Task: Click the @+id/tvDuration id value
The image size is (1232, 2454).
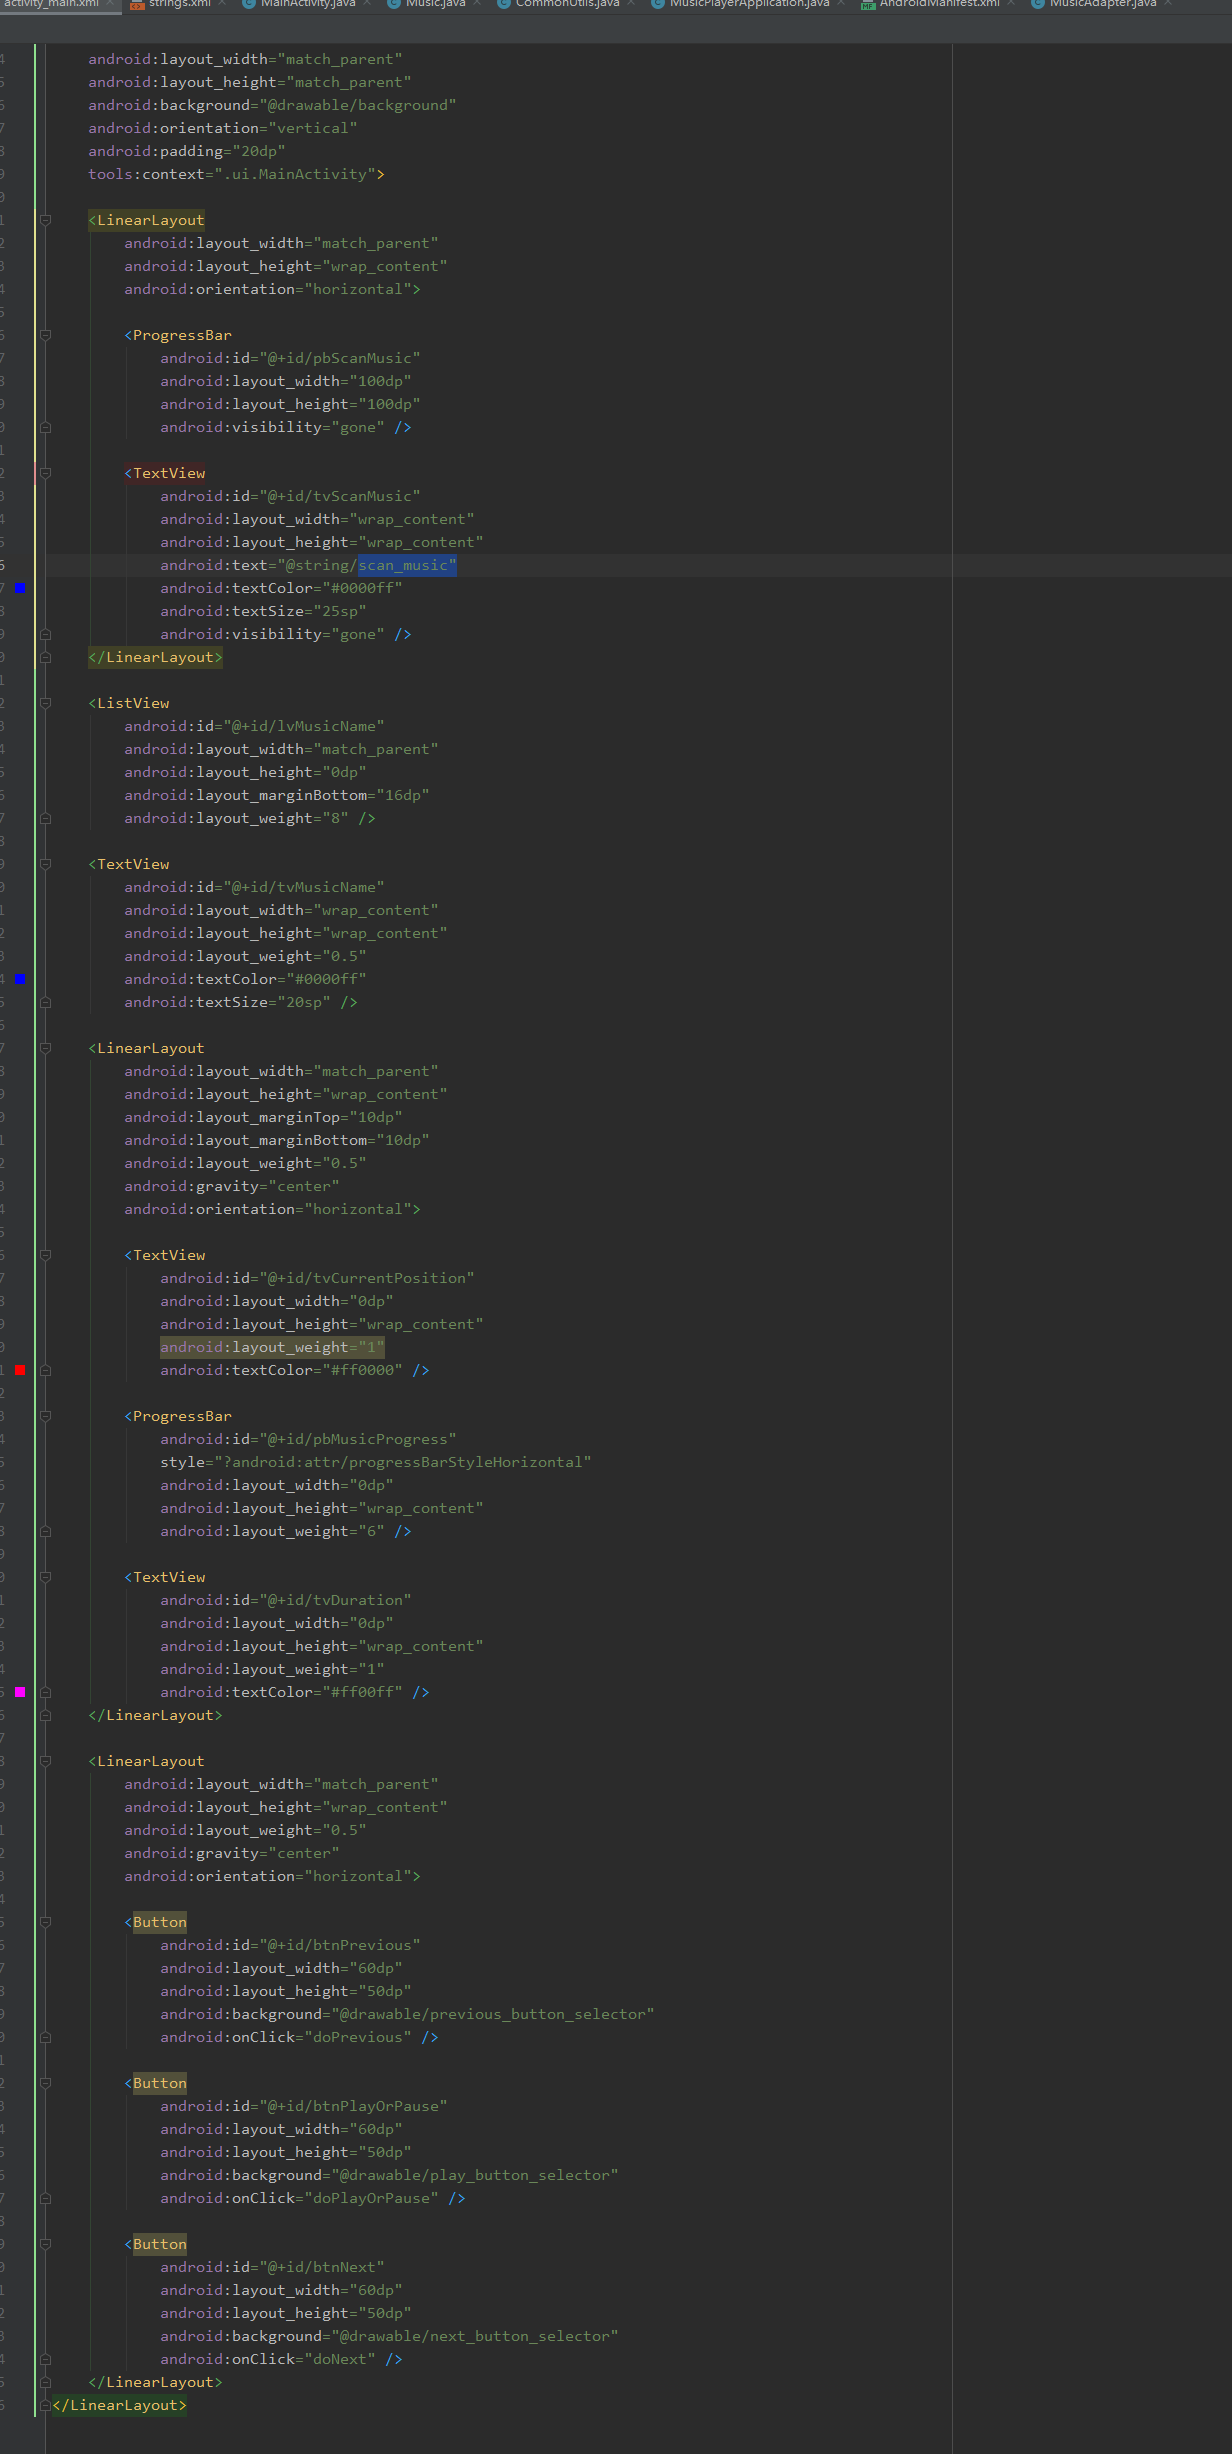Action: (335, 1600)
